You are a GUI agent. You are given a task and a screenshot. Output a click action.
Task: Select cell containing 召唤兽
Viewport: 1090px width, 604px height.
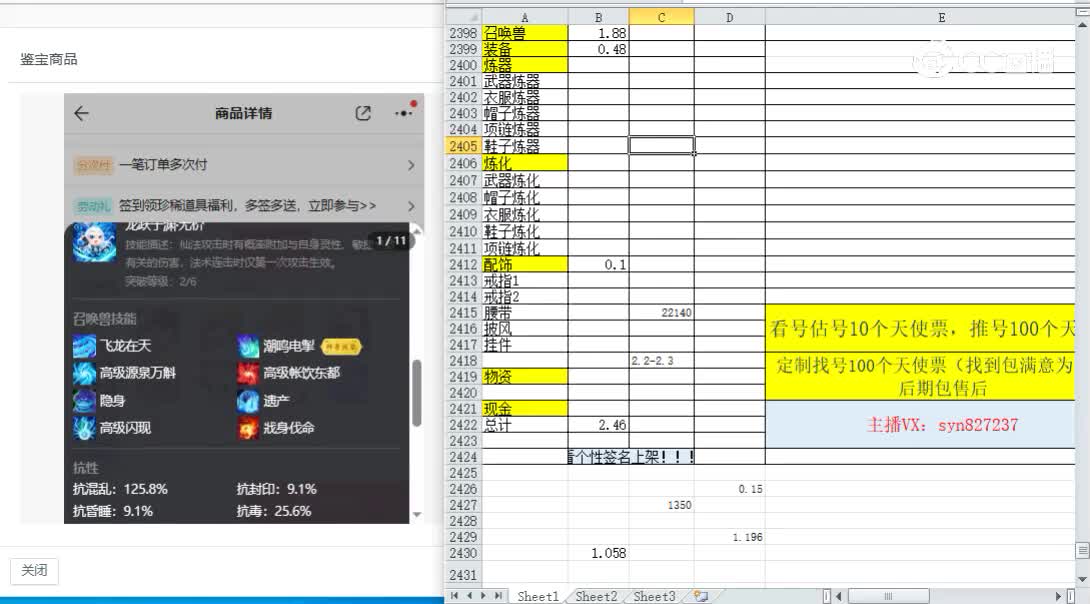[525, 33]
